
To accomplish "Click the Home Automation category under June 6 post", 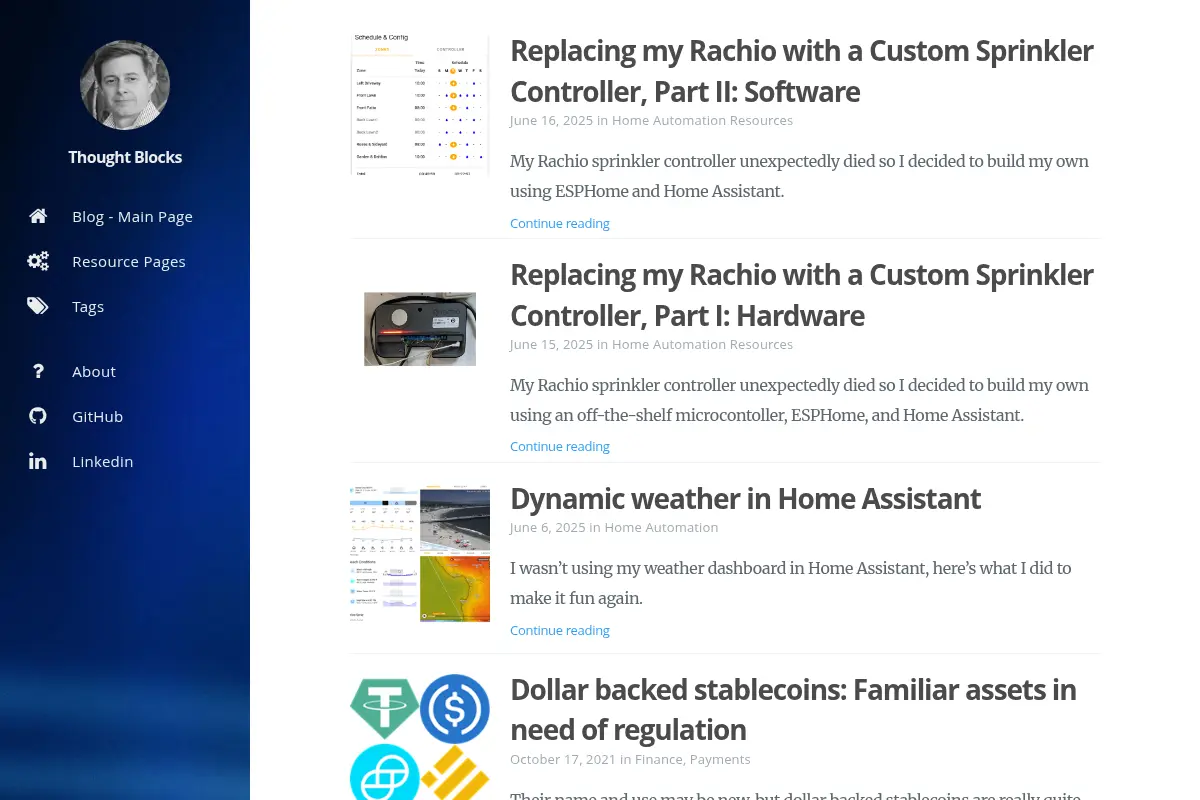I will pyautogui.click(x=661, y=527).
